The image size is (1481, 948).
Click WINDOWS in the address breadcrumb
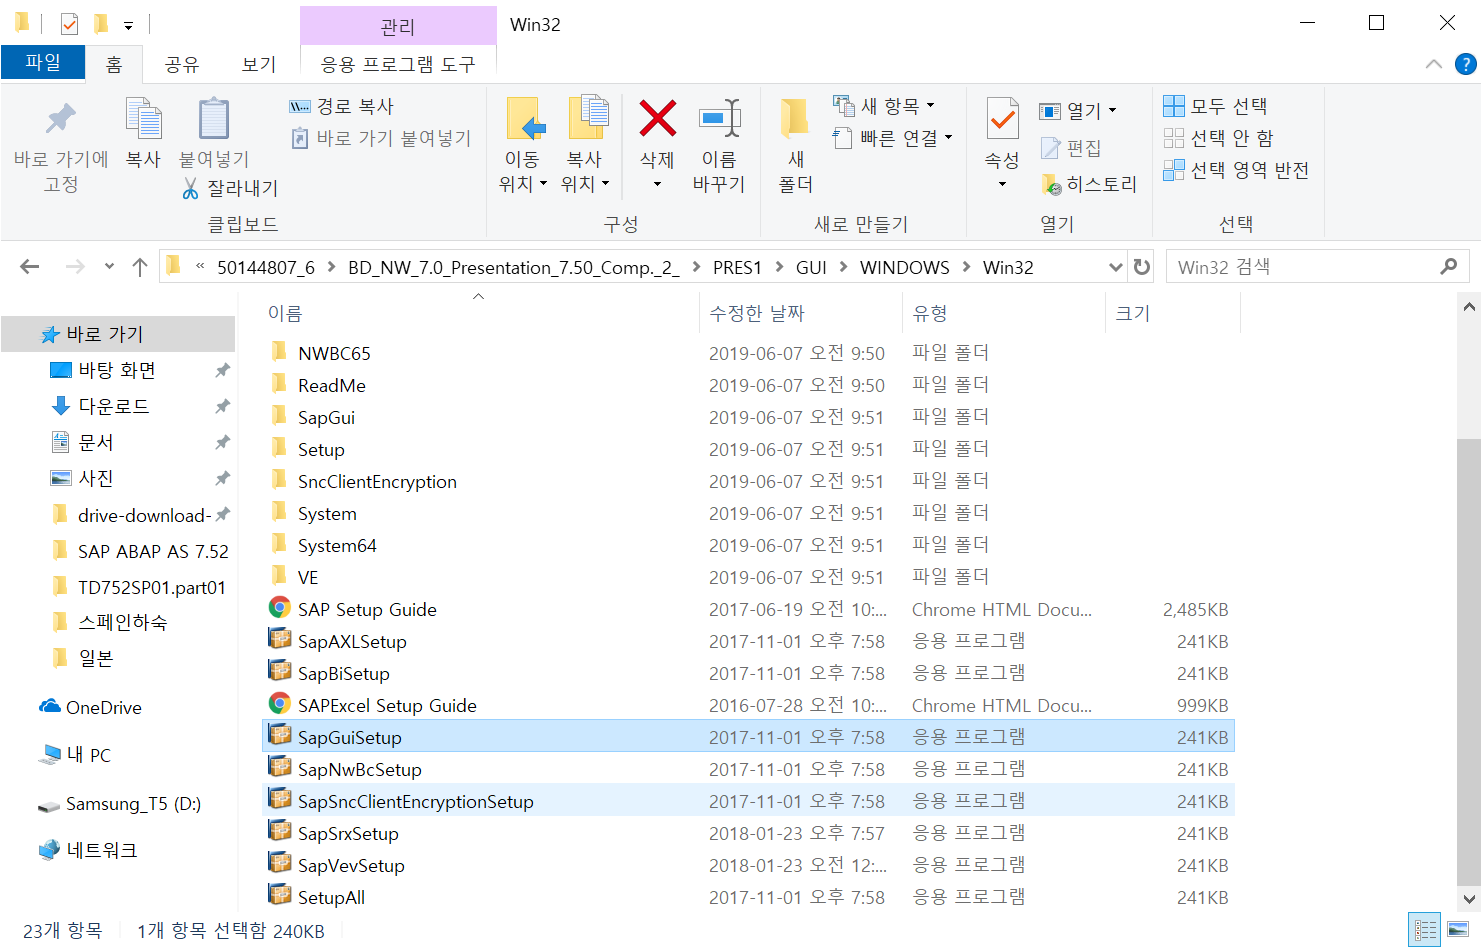905,267
